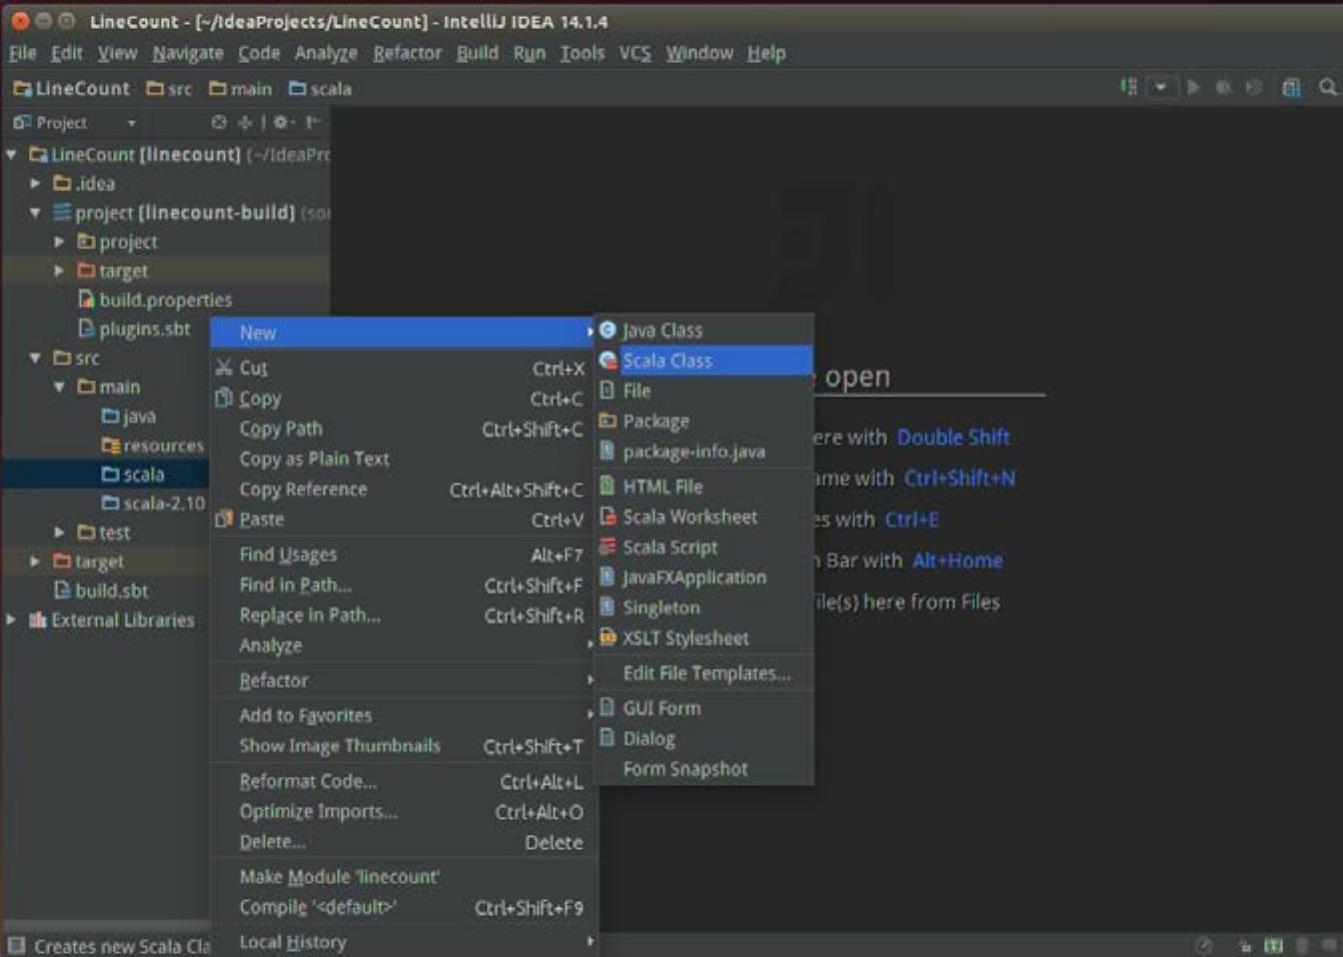Select Make Module 'linecount'
Image resolution: width=1343 pixels, height=957 pixels.
tap(403, 876)
